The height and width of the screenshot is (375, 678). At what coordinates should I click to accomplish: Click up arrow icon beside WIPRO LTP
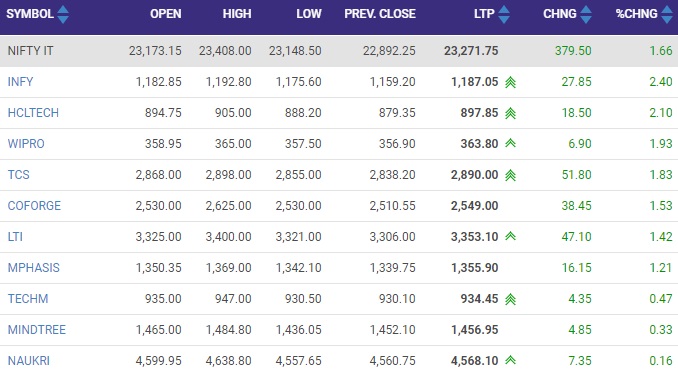pos(511,143)
